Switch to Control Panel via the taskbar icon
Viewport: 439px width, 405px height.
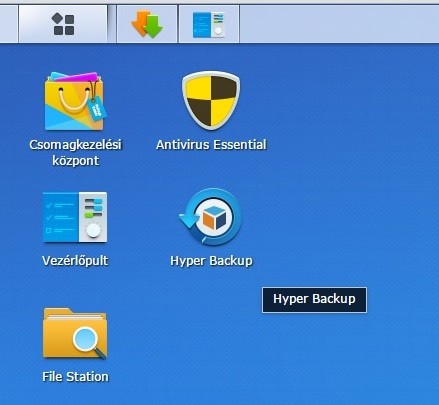coord(209,24)
